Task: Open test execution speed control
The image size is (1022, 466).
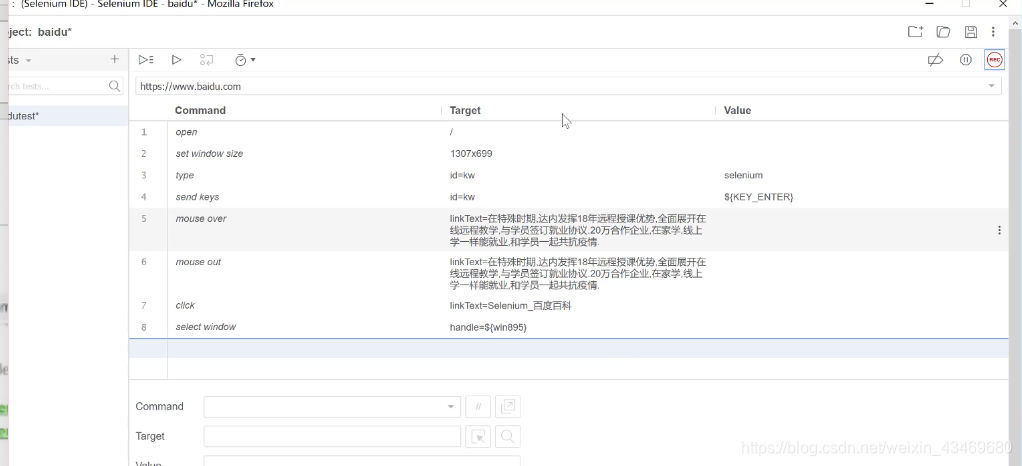Action: pos(241,60)
